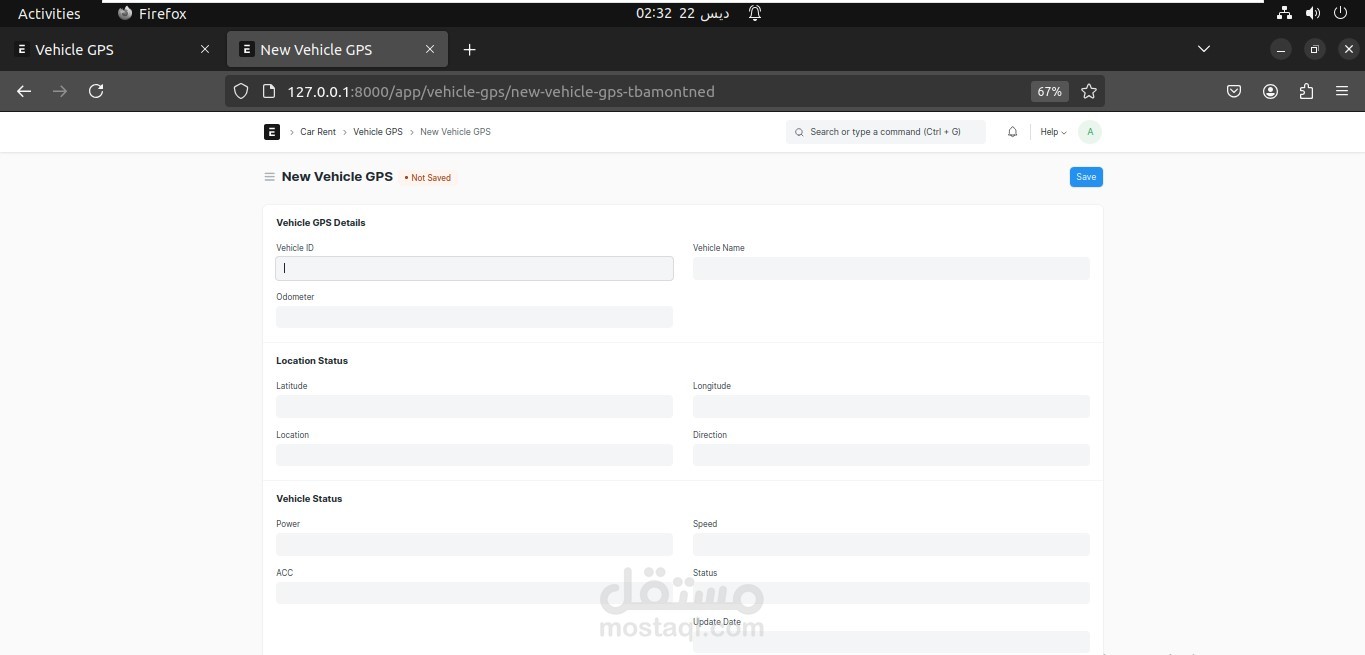This screenshot has height=655, width=1365.
Task: Open the Firefox account icon
Action: 1270,91
